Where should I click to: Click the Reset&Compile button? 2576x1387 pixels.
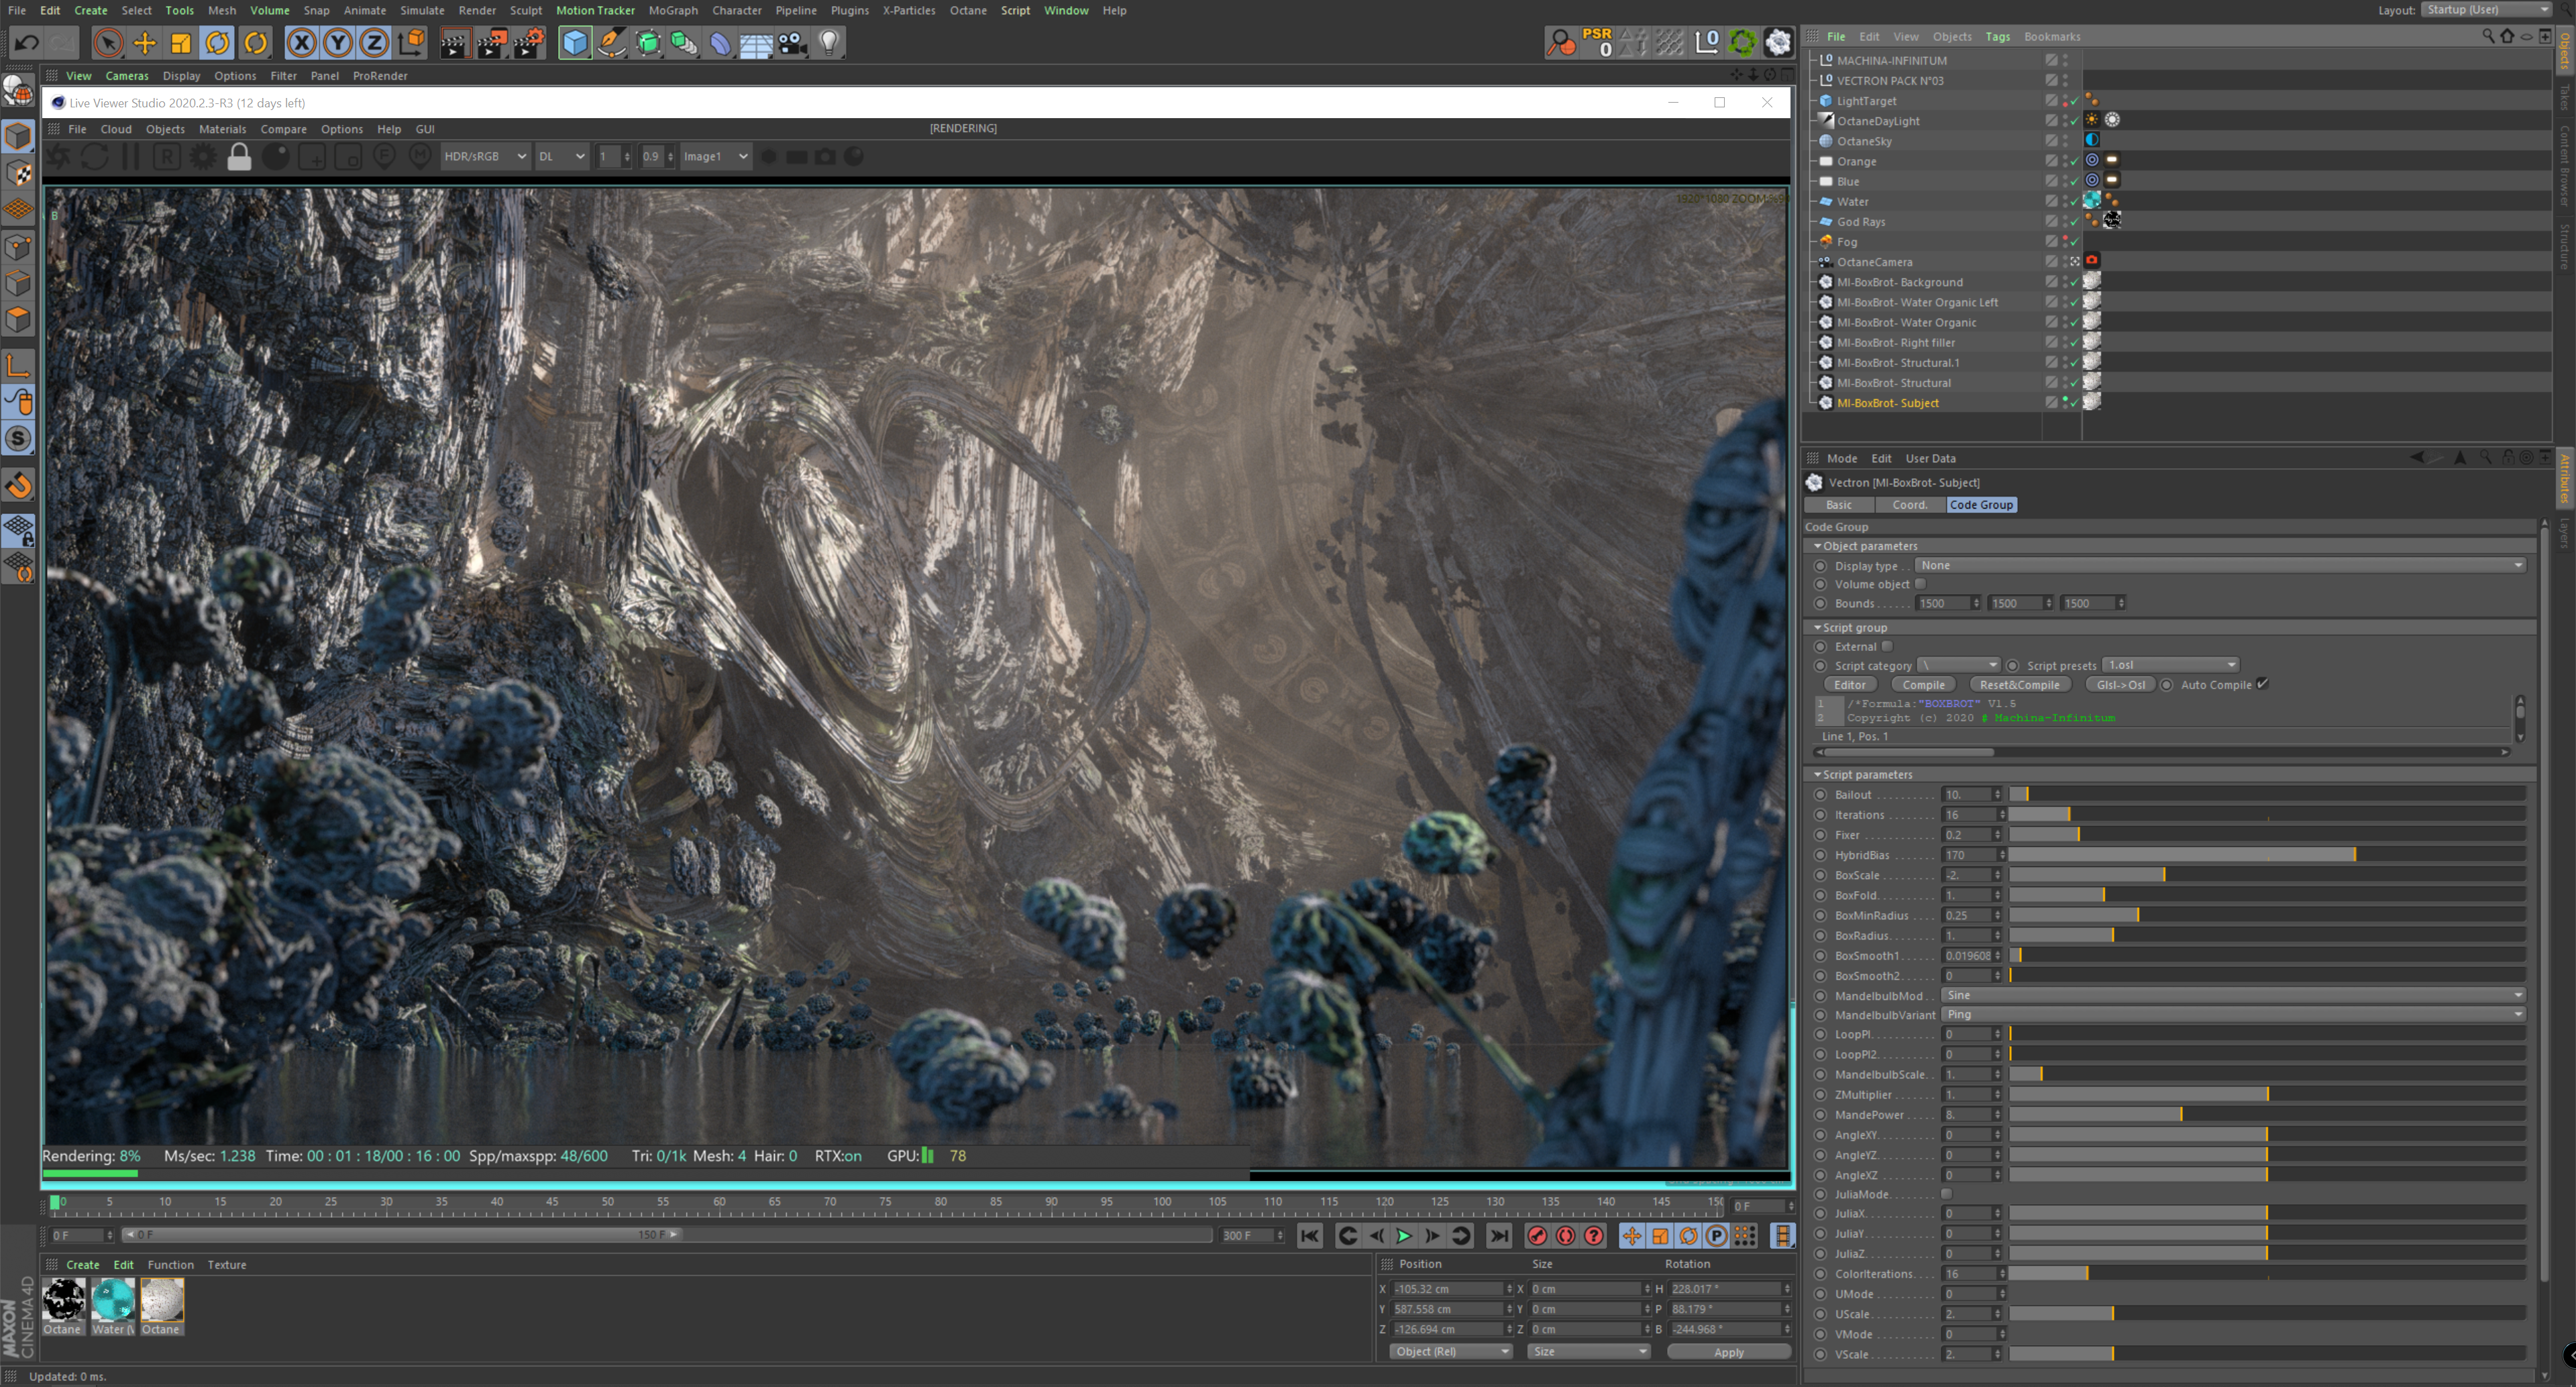pos(2019,685)
